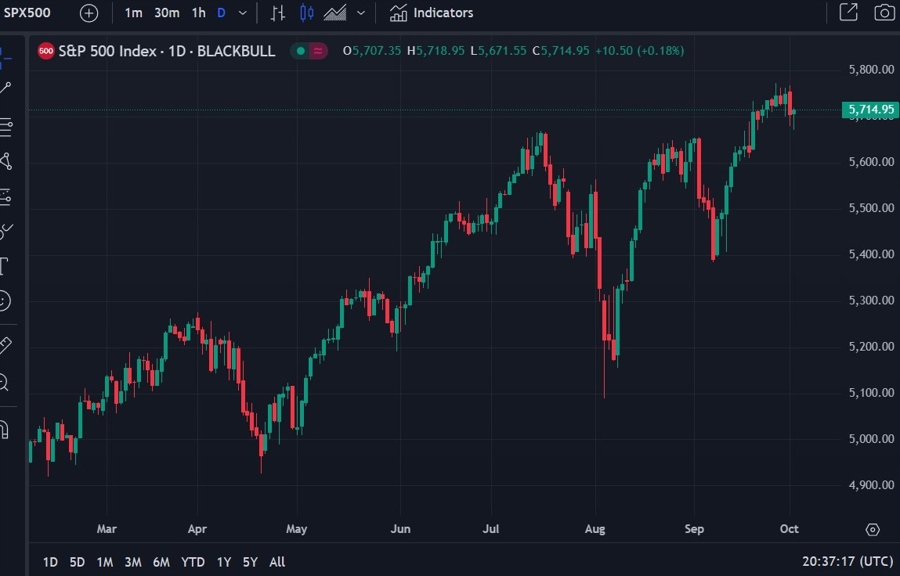Select the patterns drawing tool
This screenshot has width=900, height=576.
(x=6, y=161)
